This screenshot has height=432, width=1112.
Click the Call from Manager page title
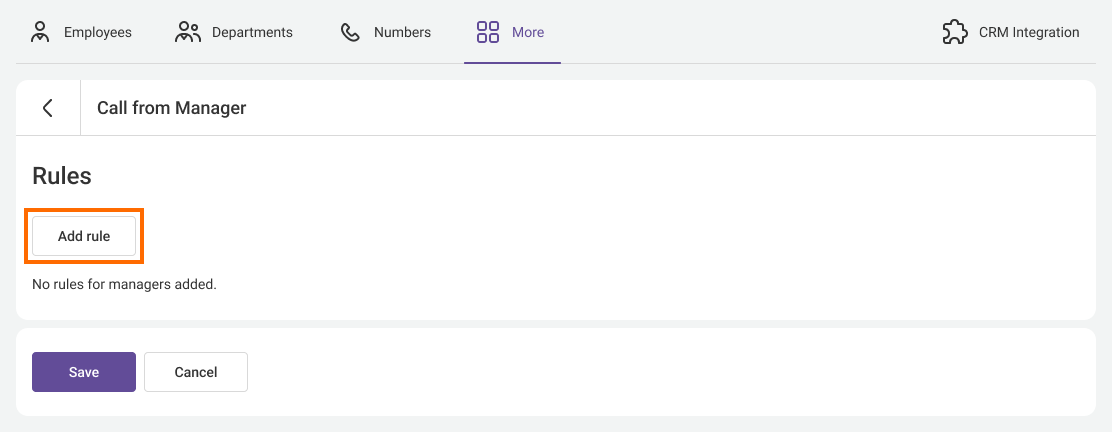tap(171, 108)
